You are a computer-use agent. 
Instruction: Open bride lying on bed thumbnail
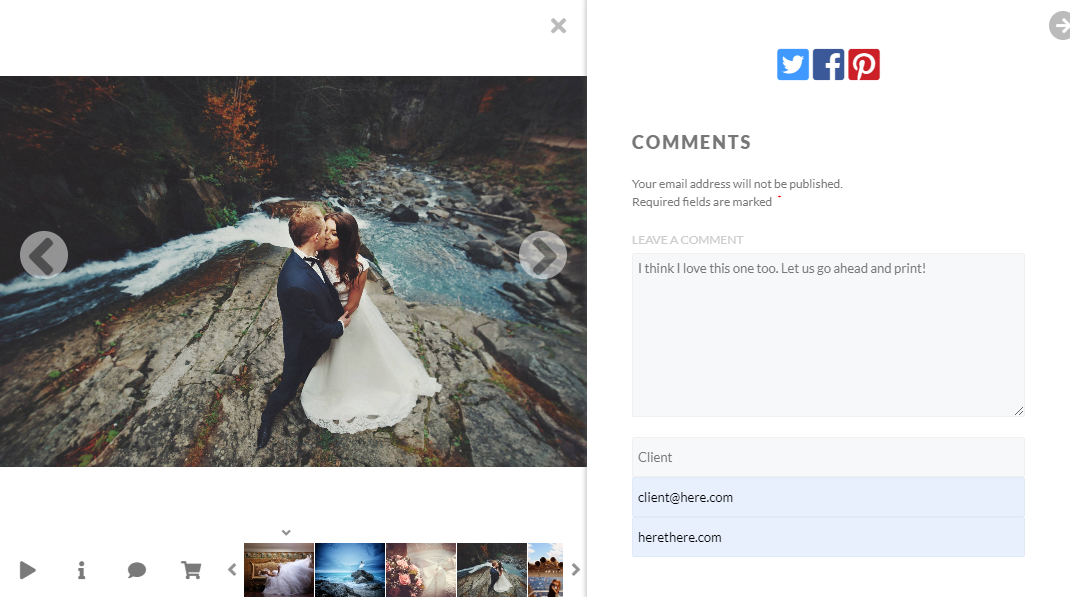279,570
